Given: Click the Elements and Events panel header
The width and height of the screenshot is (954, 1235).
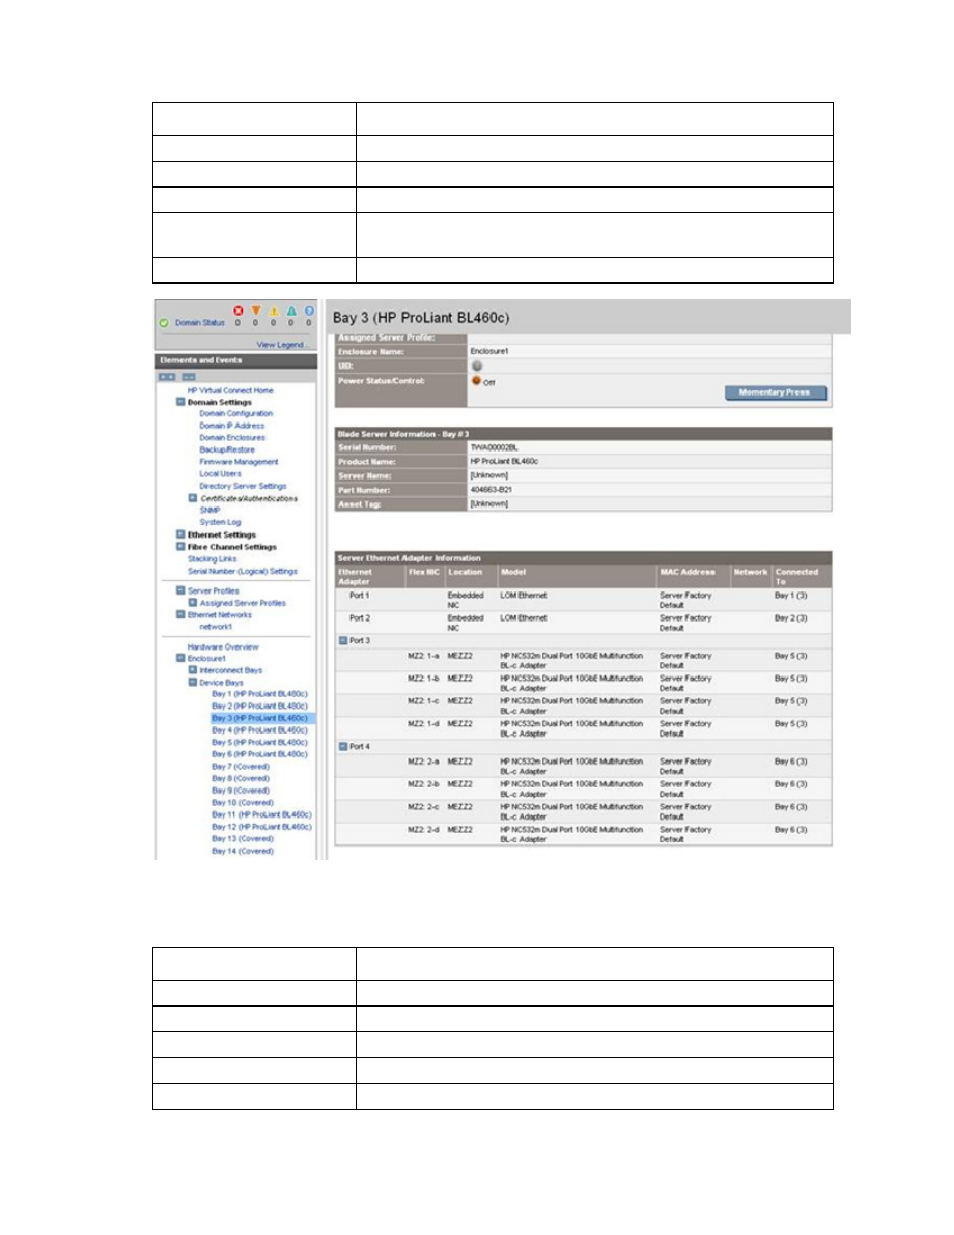Looking at the screenshot, I should [x=236, y=360].
